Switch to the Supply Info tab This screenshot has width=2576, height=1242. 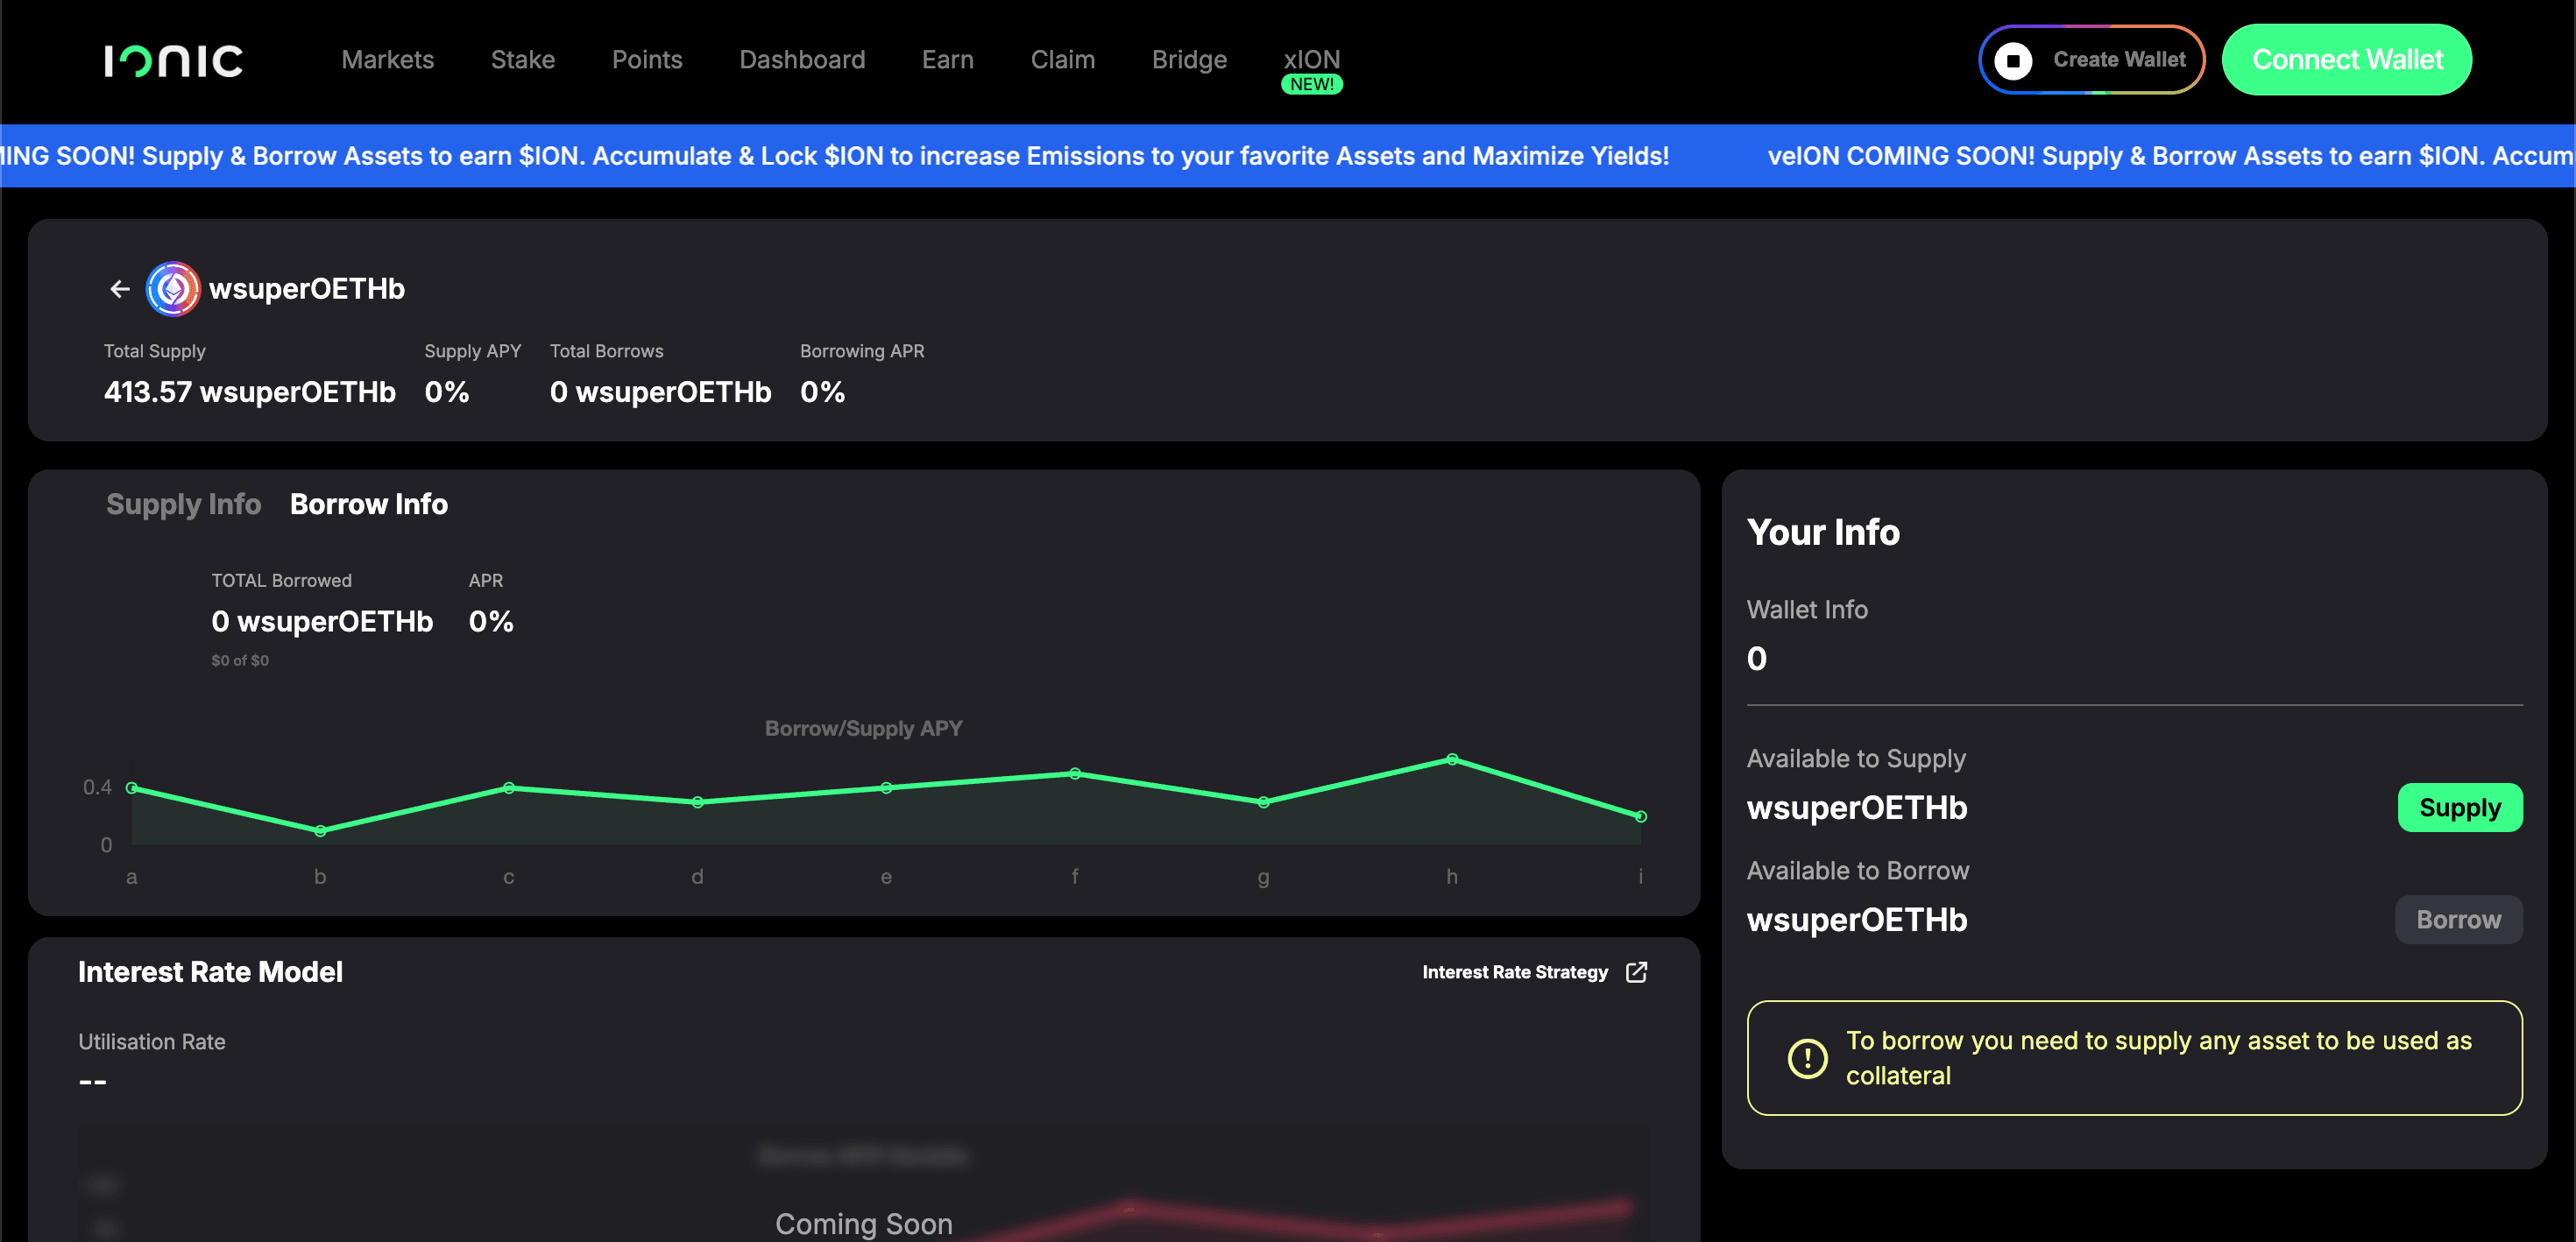tap(183, 504)
